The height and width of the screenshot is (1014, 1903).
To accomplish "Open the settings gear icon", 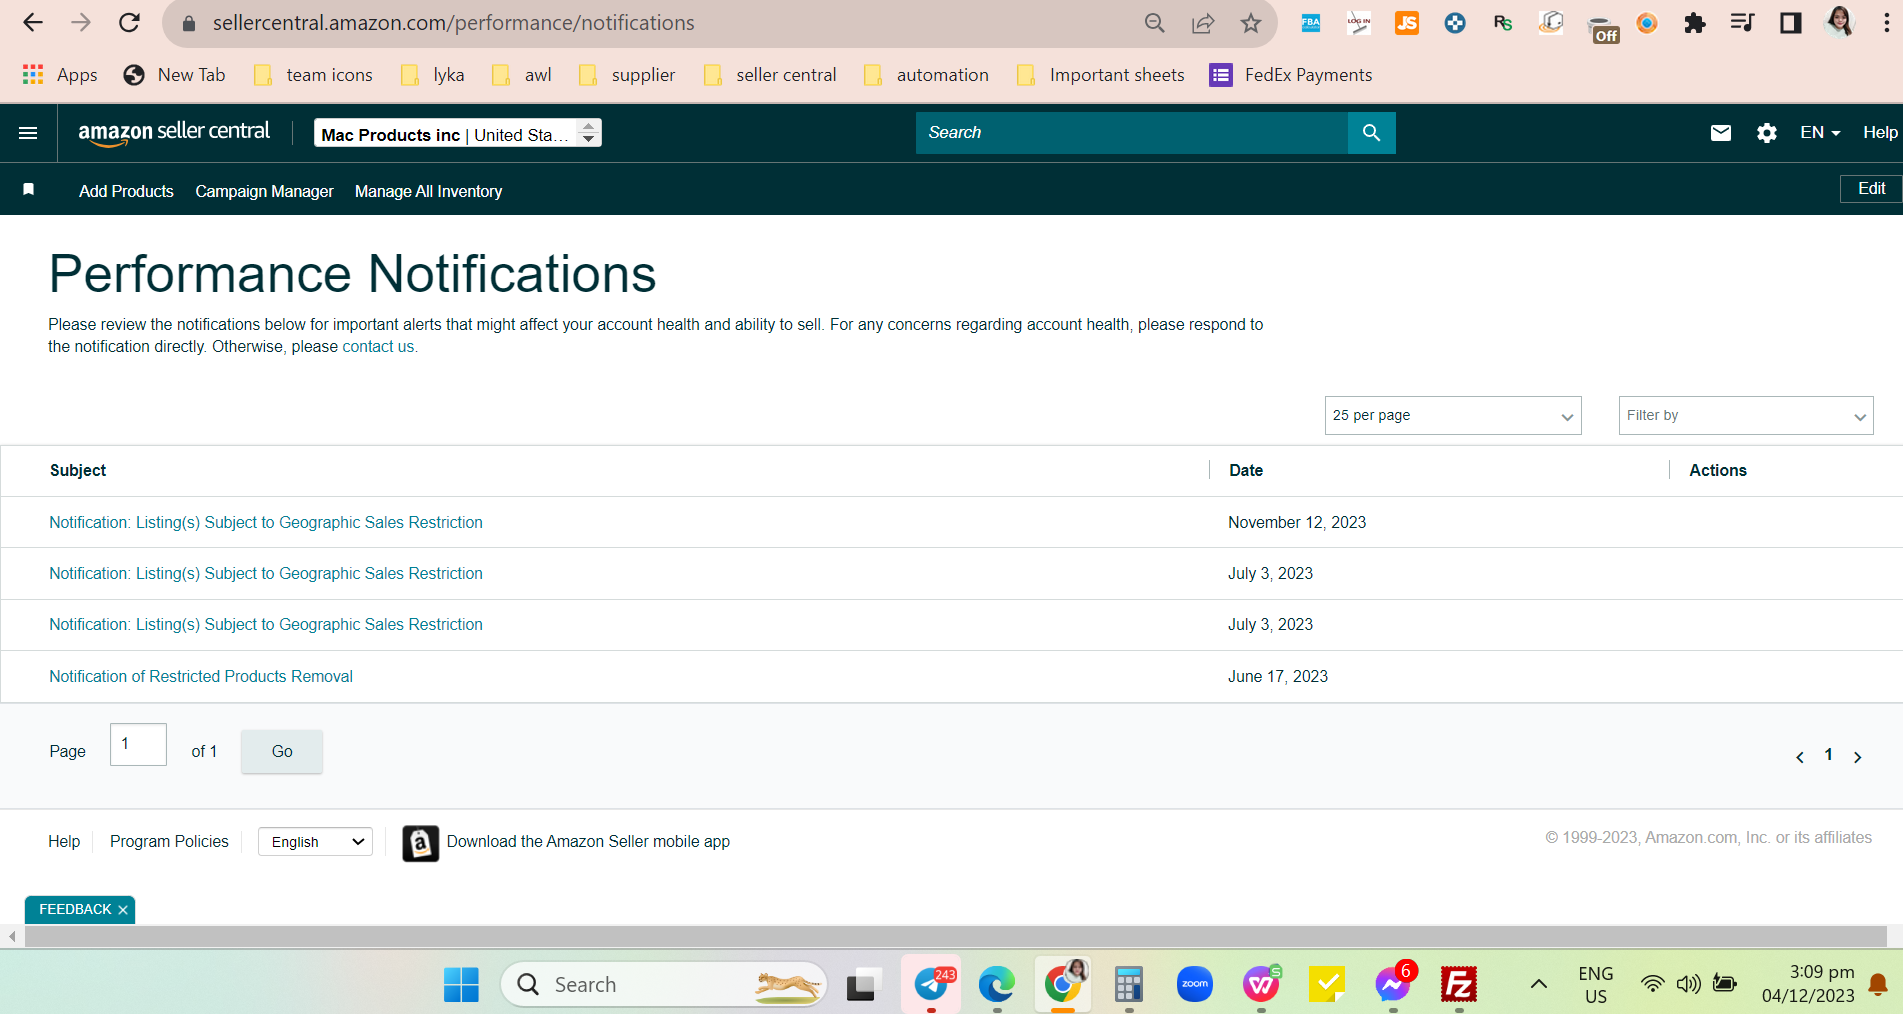I will pyautogui.click(x=1767, y=133).
